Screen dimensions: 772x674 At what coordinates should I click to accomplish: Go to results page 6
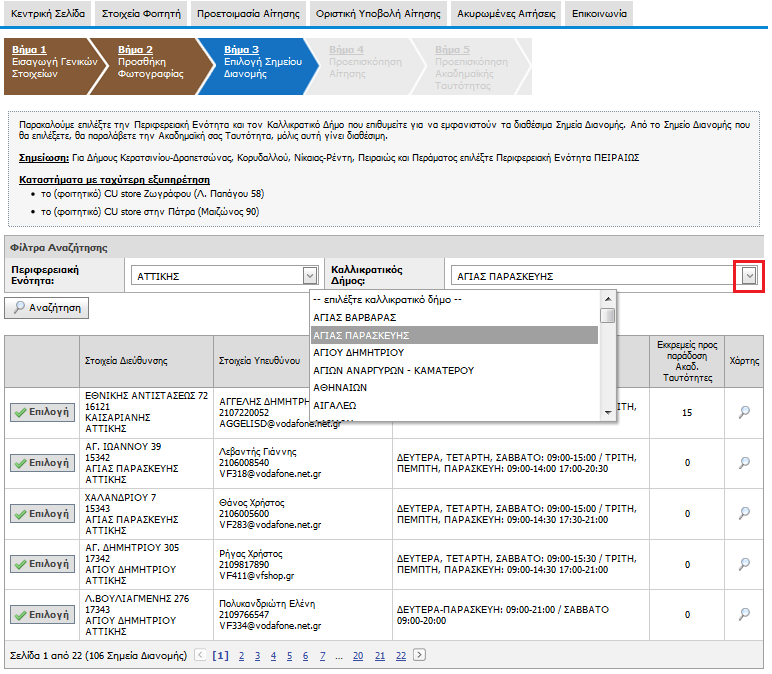click(x=305, y=656)
